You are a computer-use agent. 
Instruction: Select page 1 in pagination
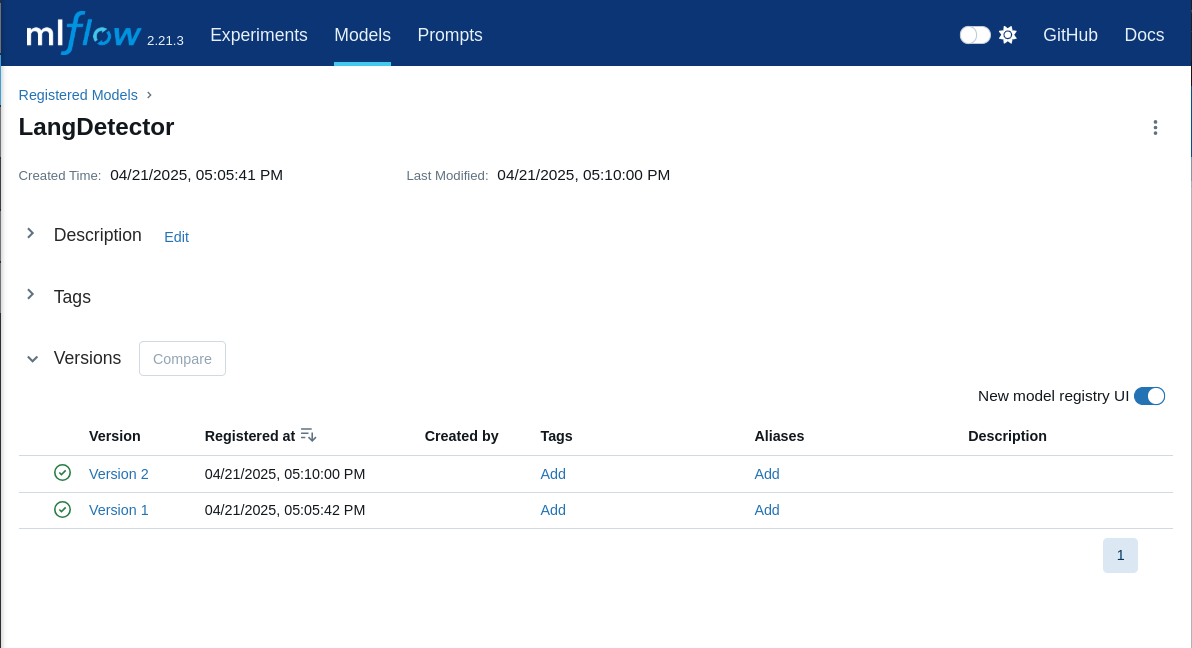(1120, 555)
